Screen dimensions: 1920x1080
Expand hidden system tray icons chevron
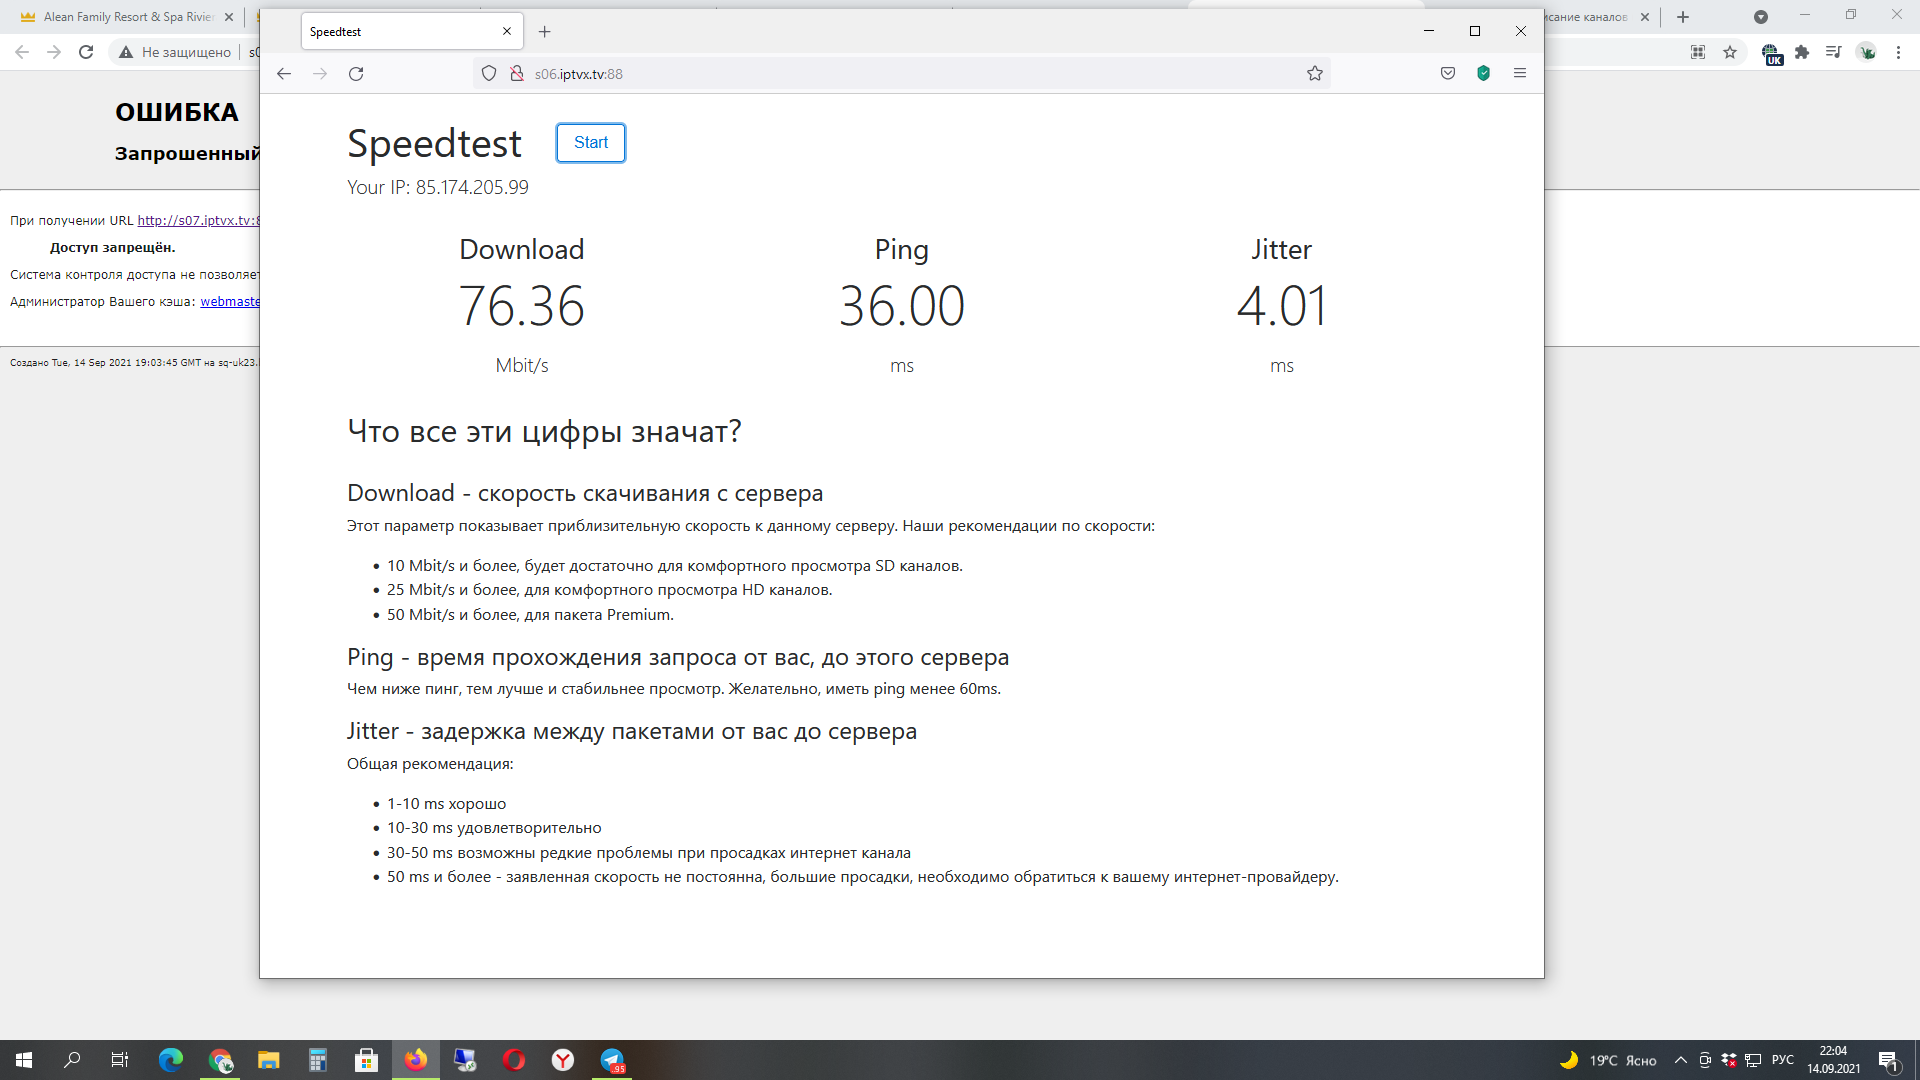point(1680,1060)
